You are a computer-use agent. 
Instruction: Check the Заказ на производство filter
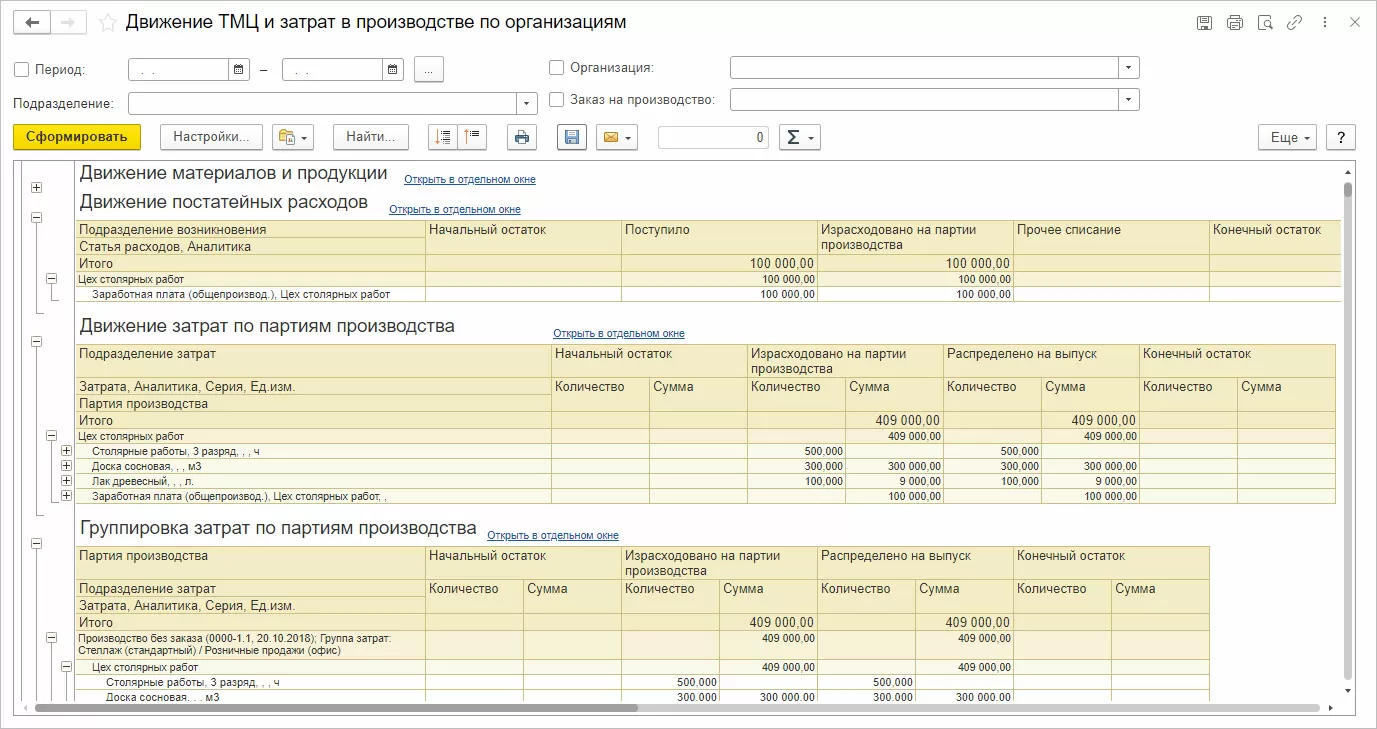click(557, 99)
